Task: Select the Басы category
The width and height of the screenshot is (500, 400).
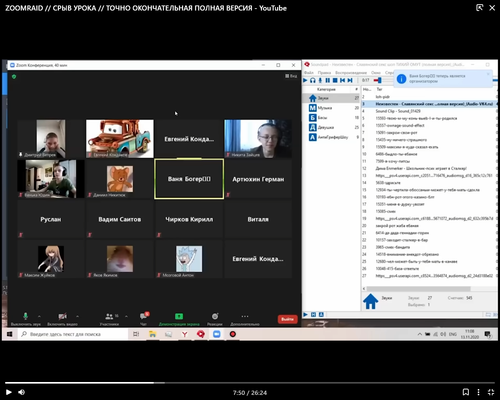Action: 332,117
